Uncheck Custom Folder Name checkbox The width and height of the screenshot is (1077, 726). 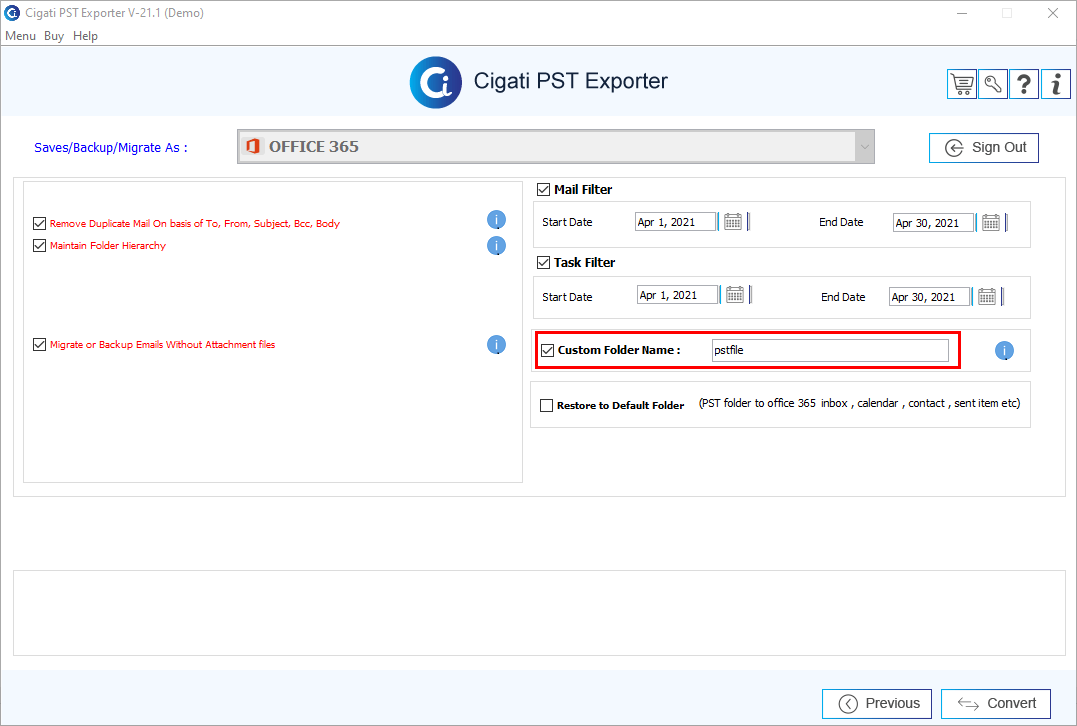tap(547, 350)
